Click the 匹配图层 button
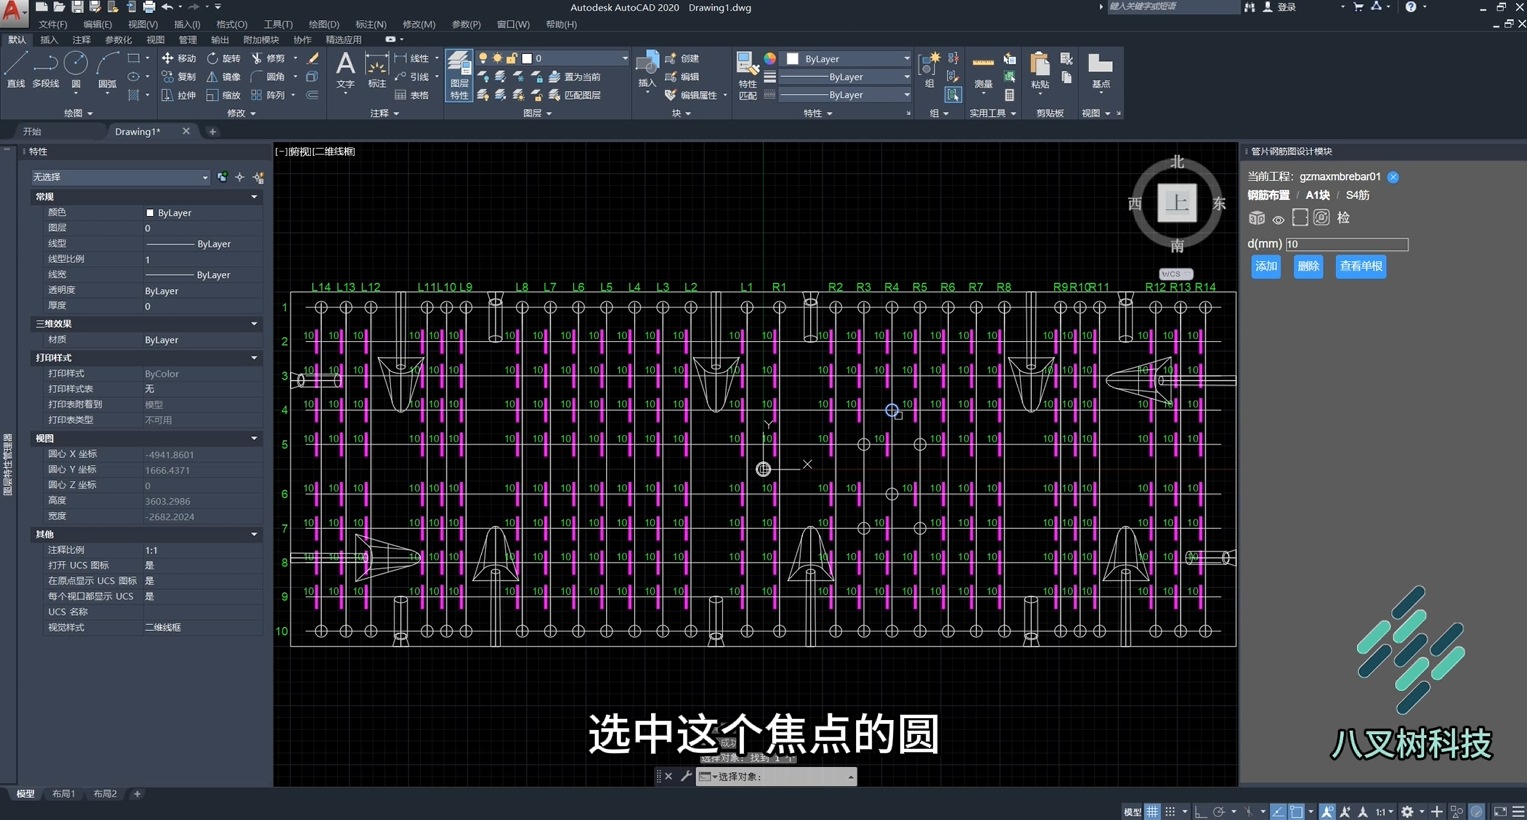1527x820 pixels. [575, 95]
